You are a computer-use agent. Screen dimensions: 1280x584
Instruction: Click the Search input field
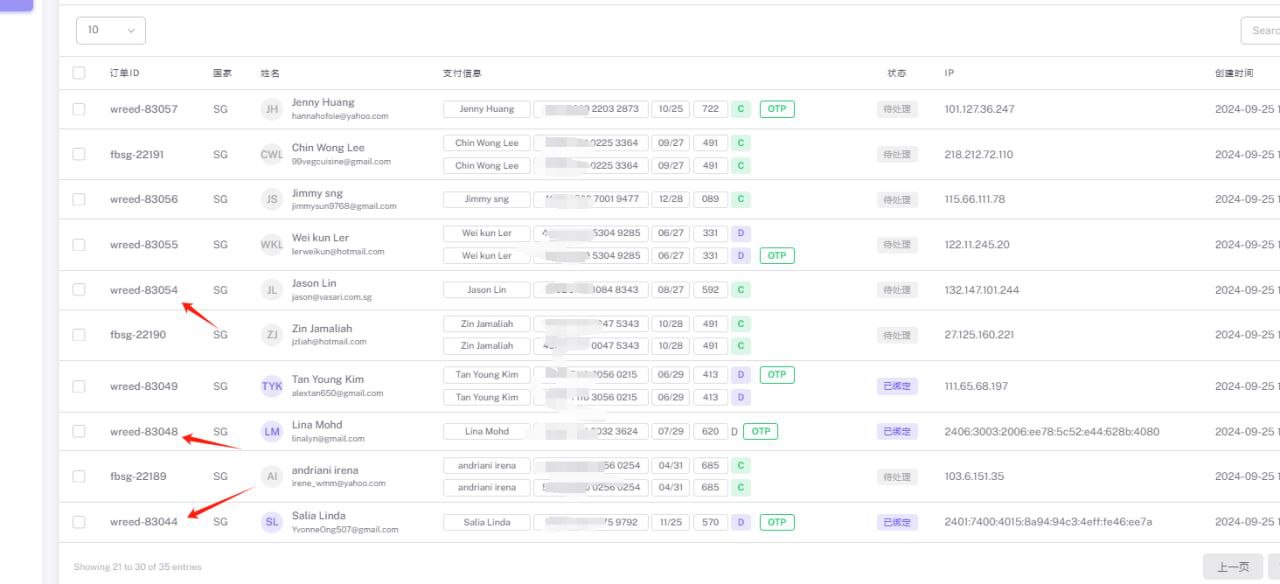(1260, 30)
